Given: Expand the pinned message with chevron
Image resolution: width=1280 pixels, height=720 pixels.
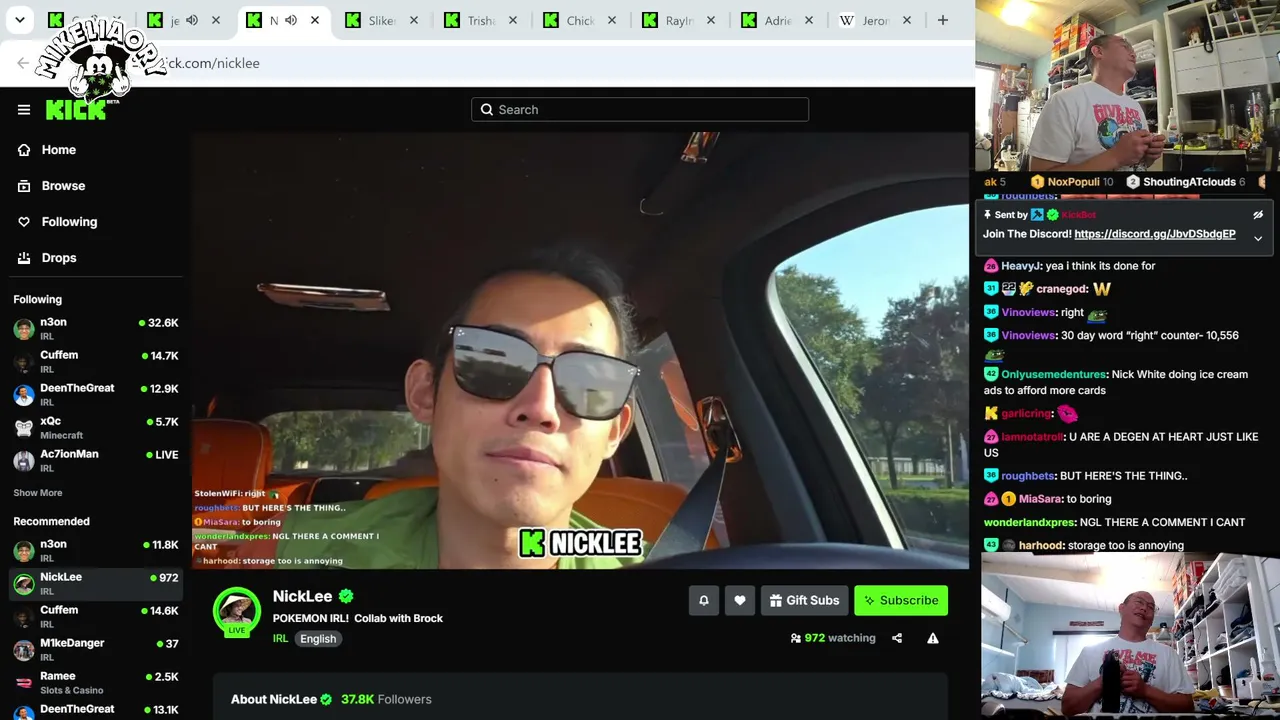Looking at the screenshot, I should 1258,238.
